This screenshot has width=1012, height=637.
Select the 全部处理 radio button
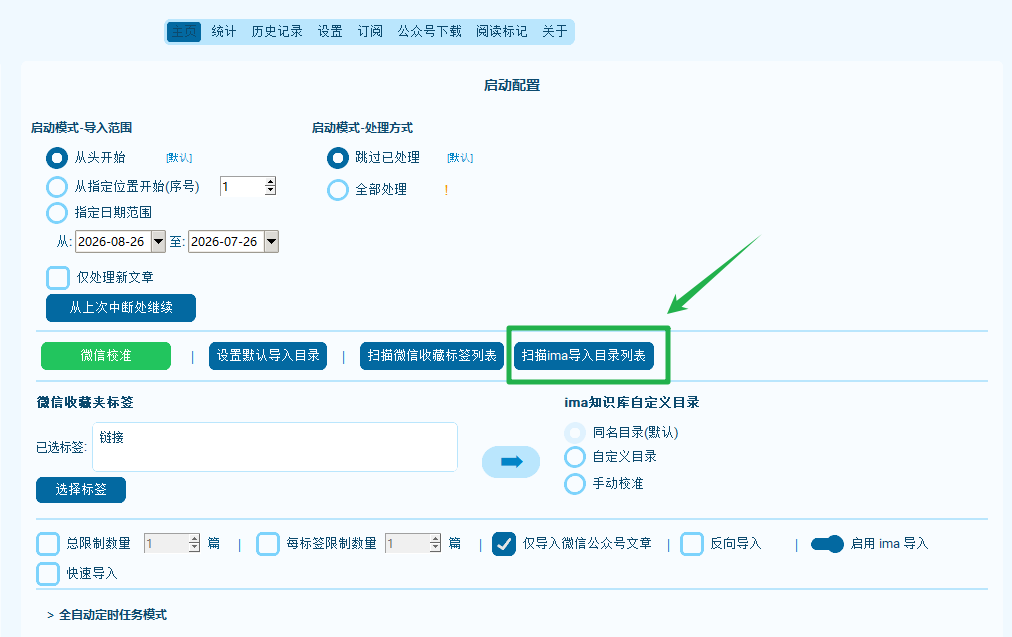point(338,190)
